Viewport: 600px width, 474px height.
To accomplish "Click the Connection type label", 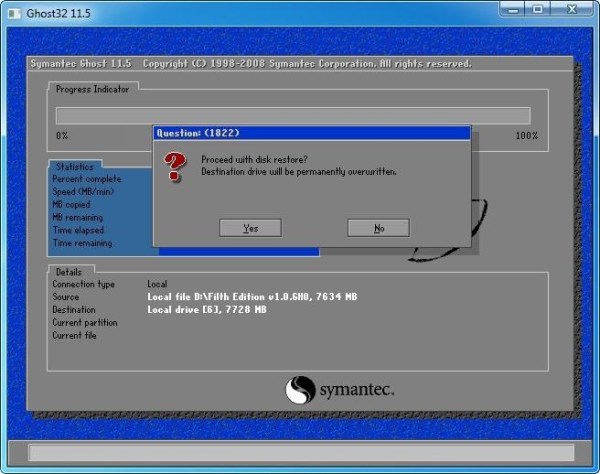I will pyautogui.click(x=84, y=284).
